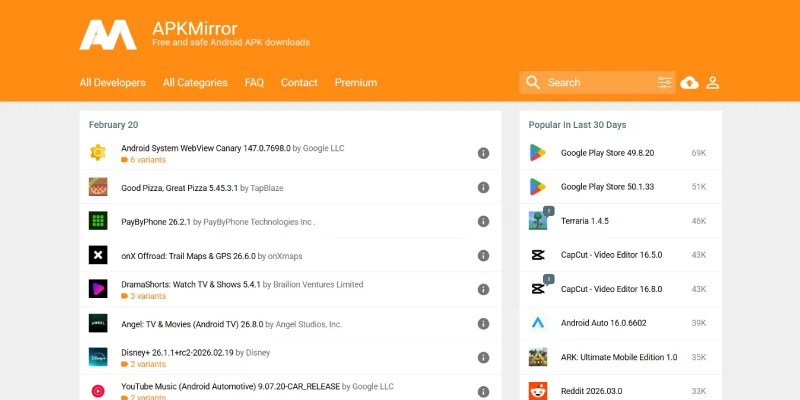
Task: Click the Angel Studios app icon
Action: coord(98,323)
